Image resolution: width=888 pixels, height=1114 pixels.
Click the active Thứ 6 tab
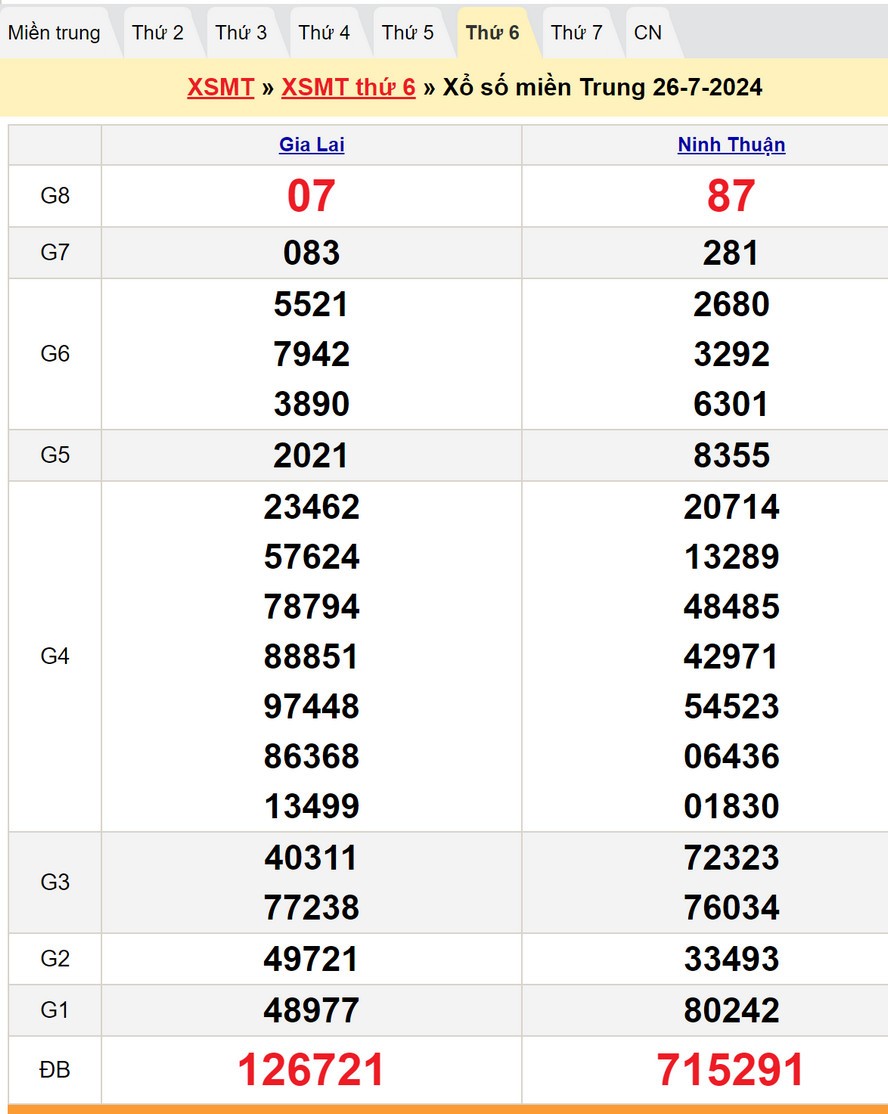pyautogui.click(x=493, y=33)
